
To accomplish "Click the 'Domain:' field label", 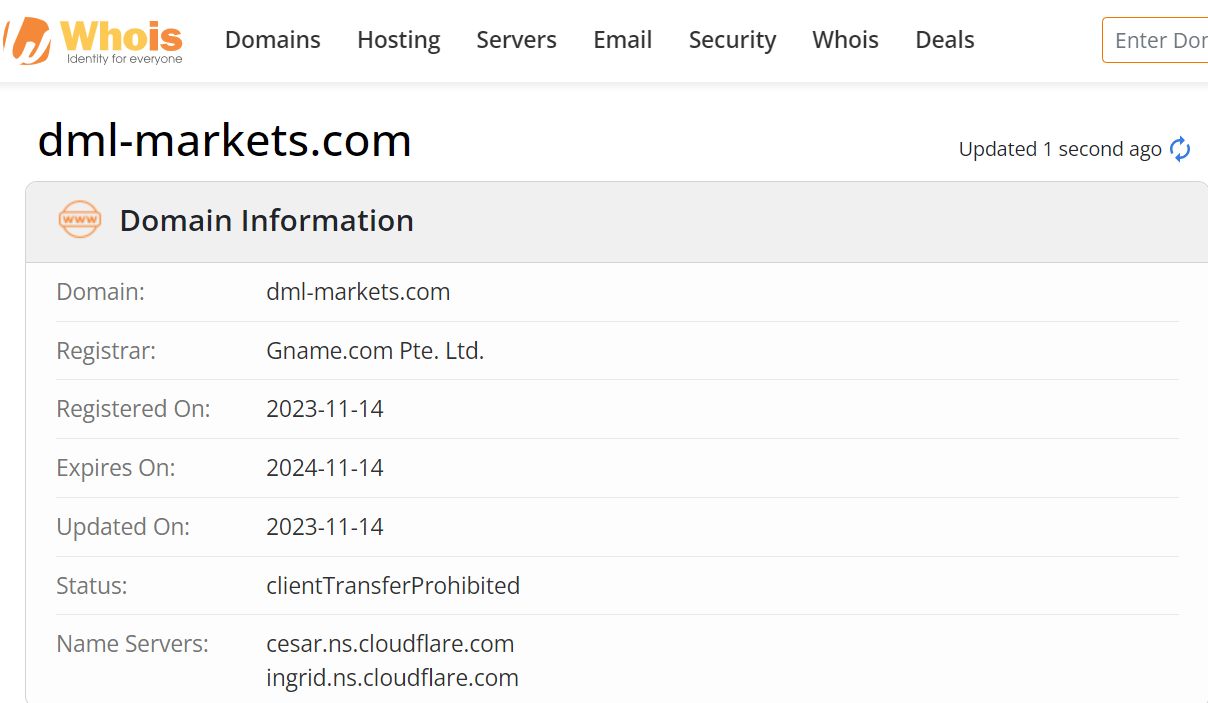I will (x=101, y=292).
